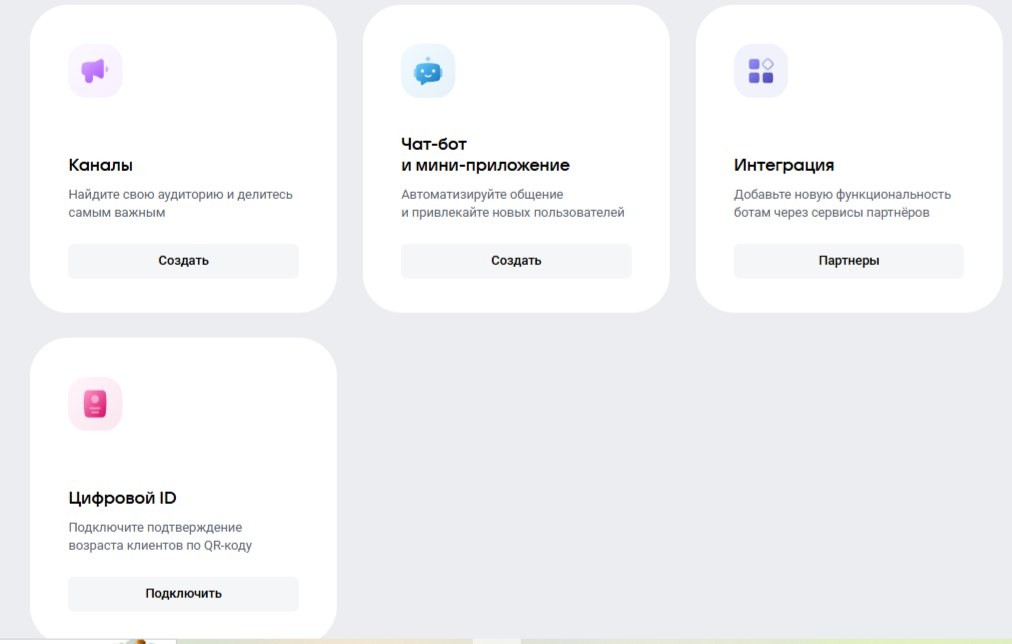Click text 'Автоматизируйте общение и привлекайте новых пользователей'

coord(513,203)
